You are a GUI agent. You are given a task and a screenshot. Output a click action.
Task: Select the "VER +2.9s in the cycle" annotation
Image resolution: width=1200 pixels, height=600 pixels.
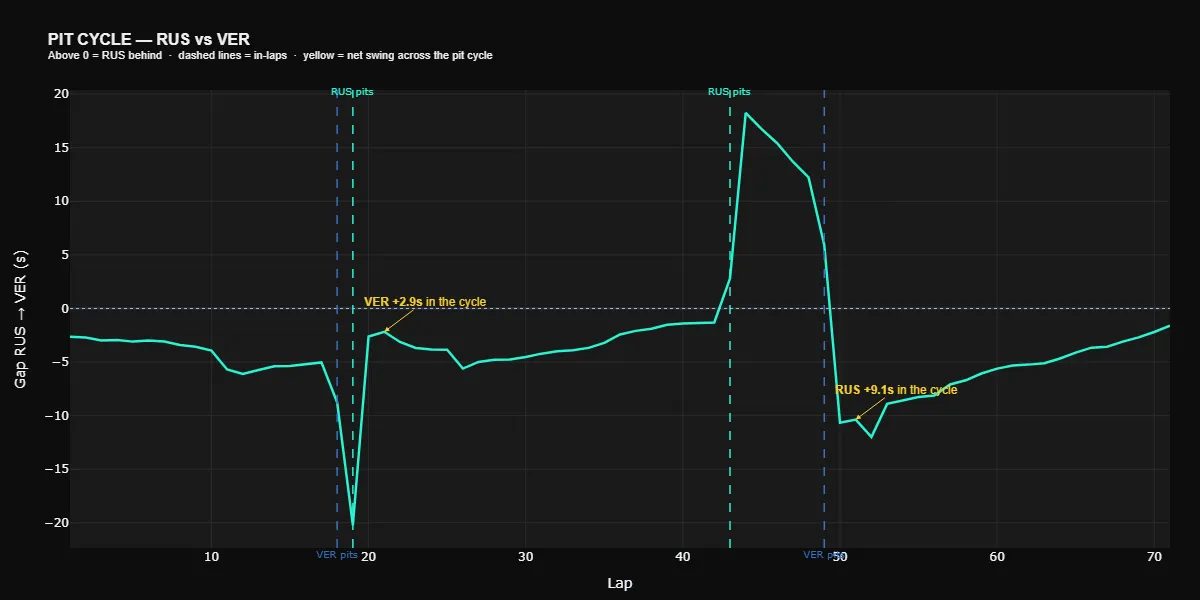425,301
